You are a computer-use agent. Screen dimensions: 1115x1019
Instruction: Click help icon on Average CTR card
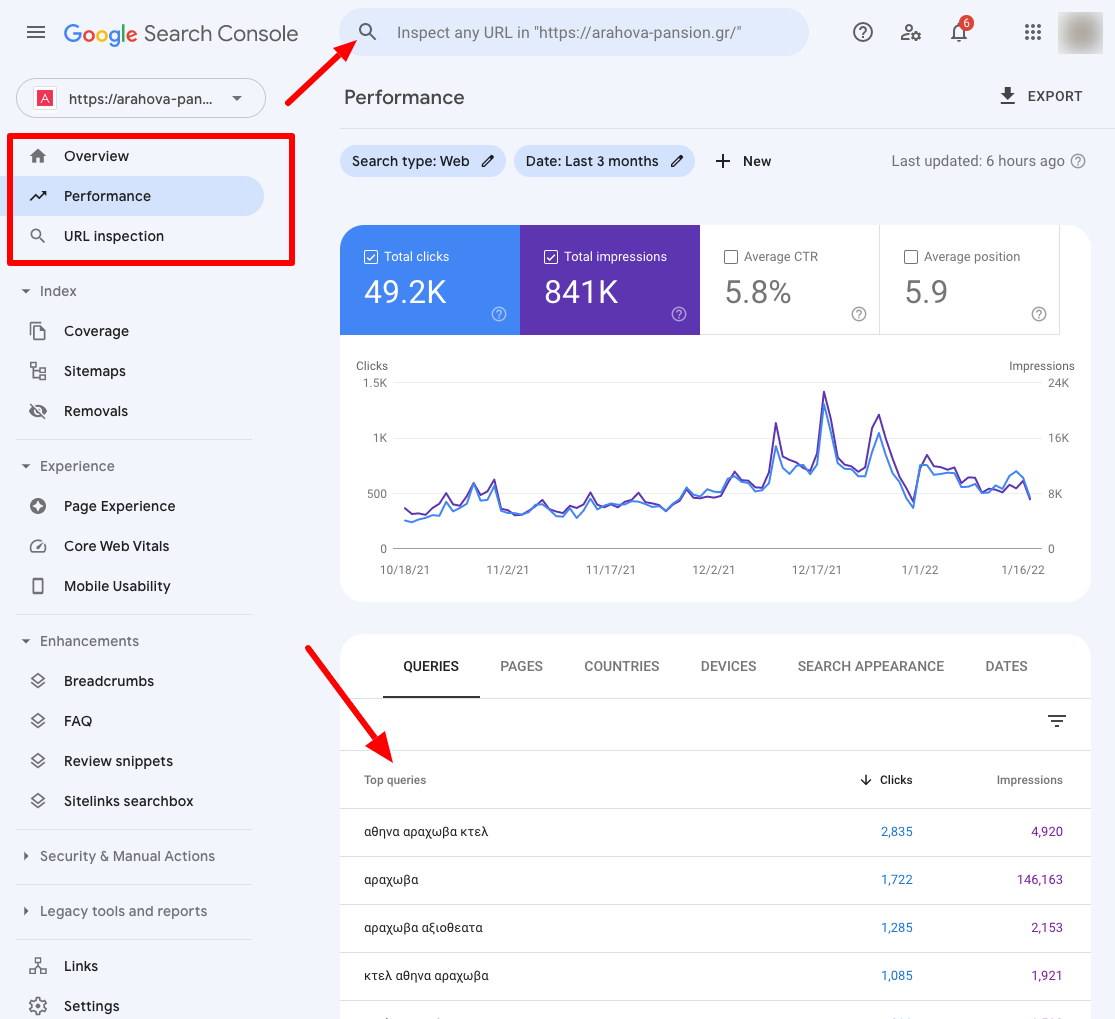point(859,314)
